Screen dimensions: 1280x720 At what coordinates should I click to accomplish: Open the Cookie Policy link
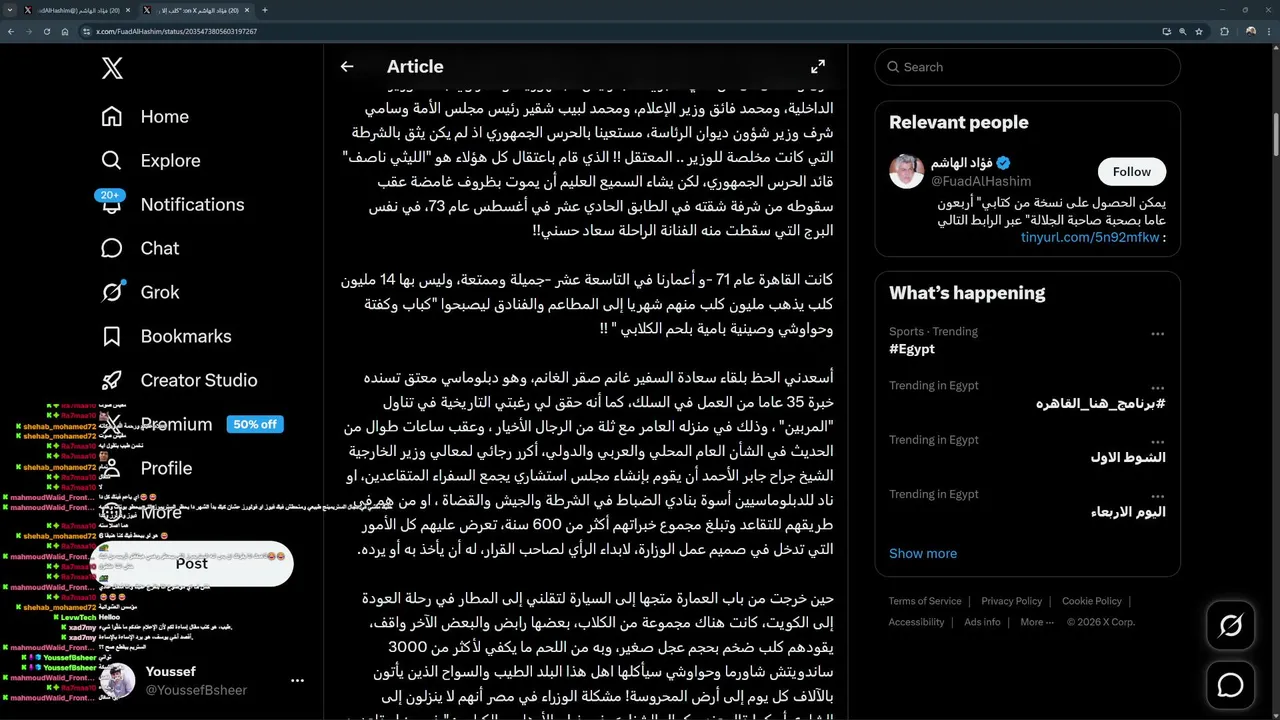(x=1092, y=601)
